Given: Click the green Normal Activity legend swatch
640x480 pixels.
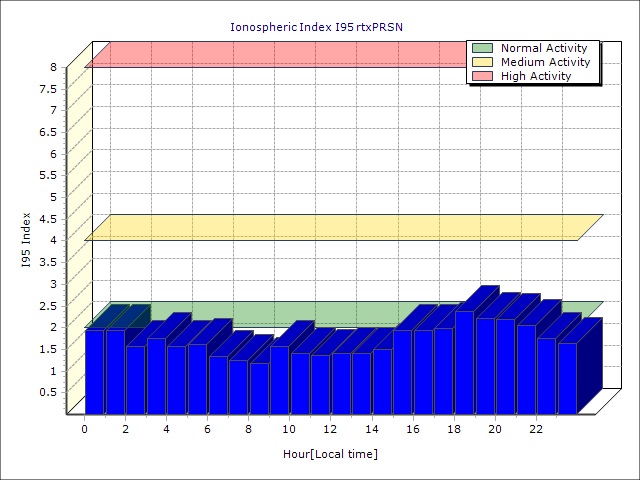Looking at the screenshot, I should 482,48.
